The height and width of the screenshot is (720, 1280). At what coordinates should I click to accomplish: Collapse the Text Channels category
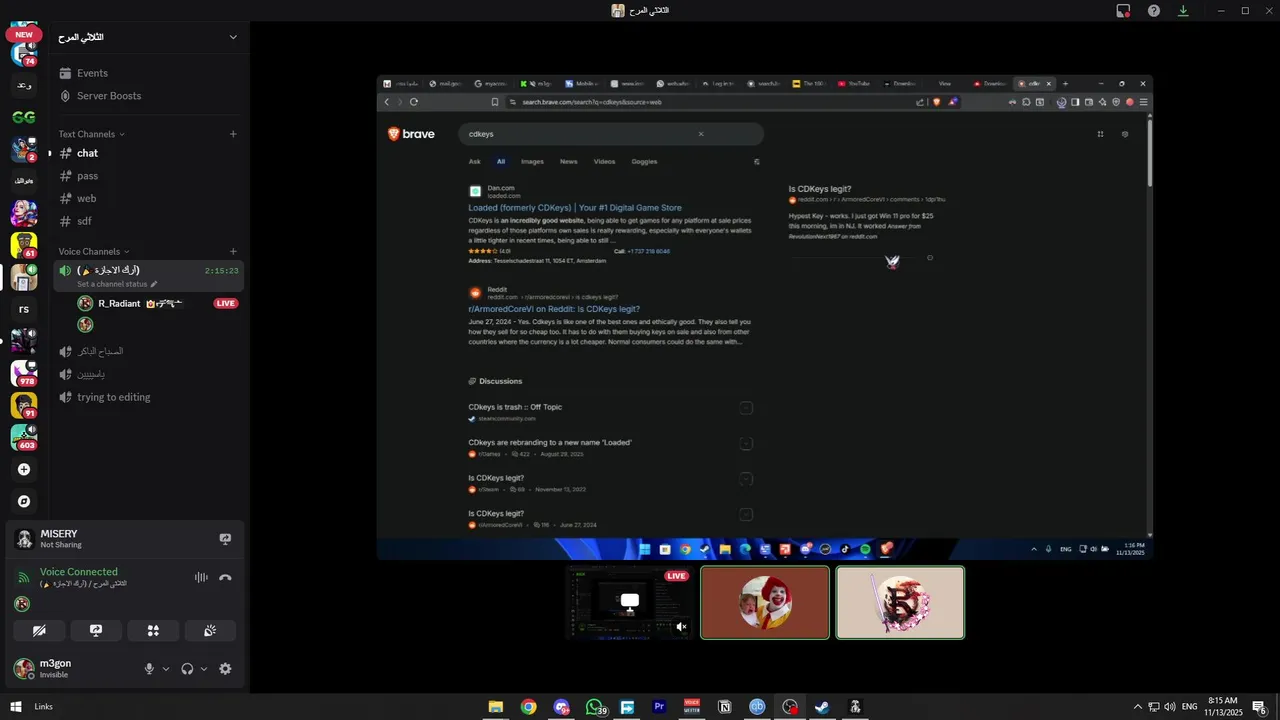pos(91,134)
